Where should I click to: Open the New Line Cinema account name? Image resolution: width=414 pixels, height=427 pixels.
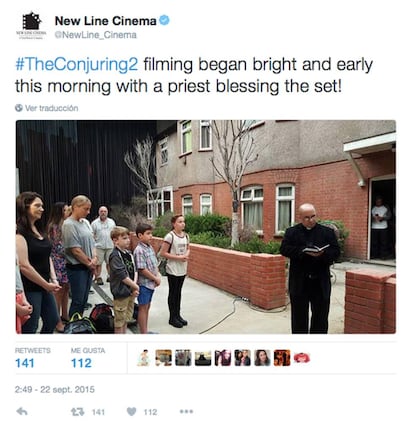click(x=105, y=21)
